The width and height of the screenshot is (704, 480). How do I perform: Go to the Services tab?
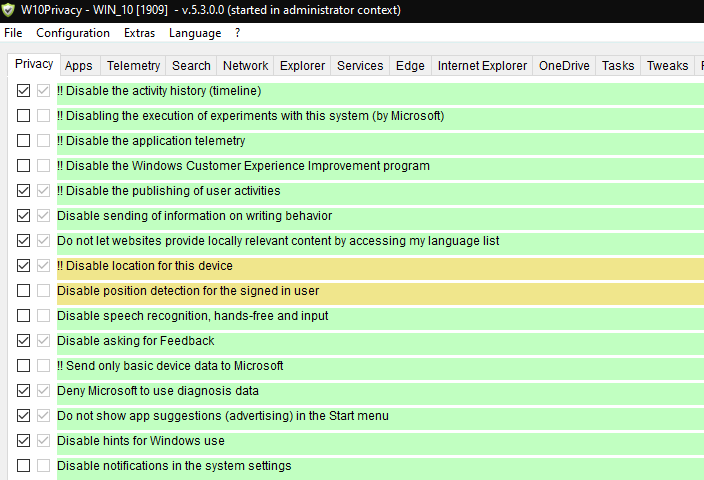(360, 66)
